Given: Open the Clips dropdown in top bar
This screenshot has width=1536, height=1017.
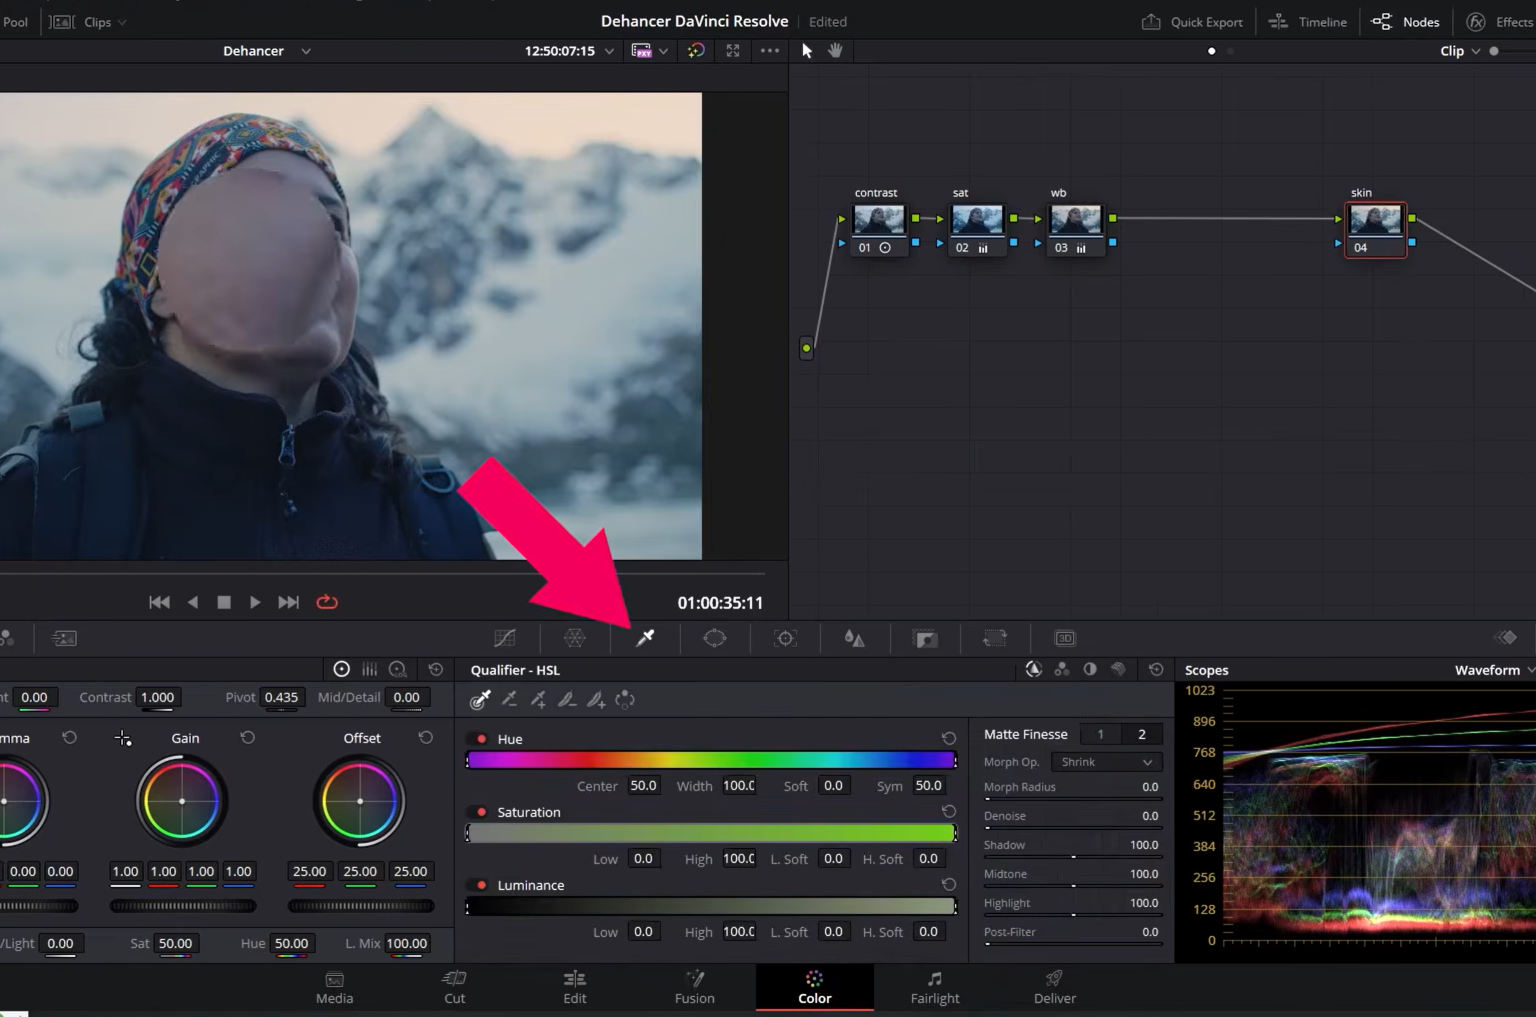Looking at the screenshot, I should 89,22.
